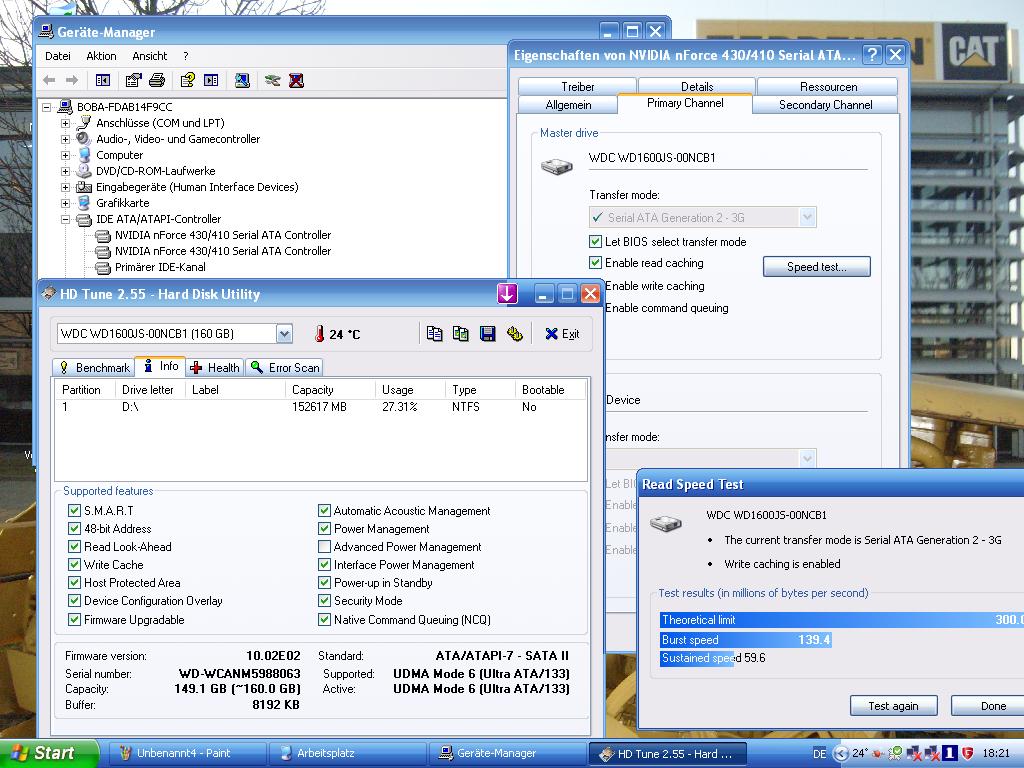The height and width of the screenshot is (768, 1024).
Task: Select Primärer IDE-Kanal tree item
Action: coord(160,267)
